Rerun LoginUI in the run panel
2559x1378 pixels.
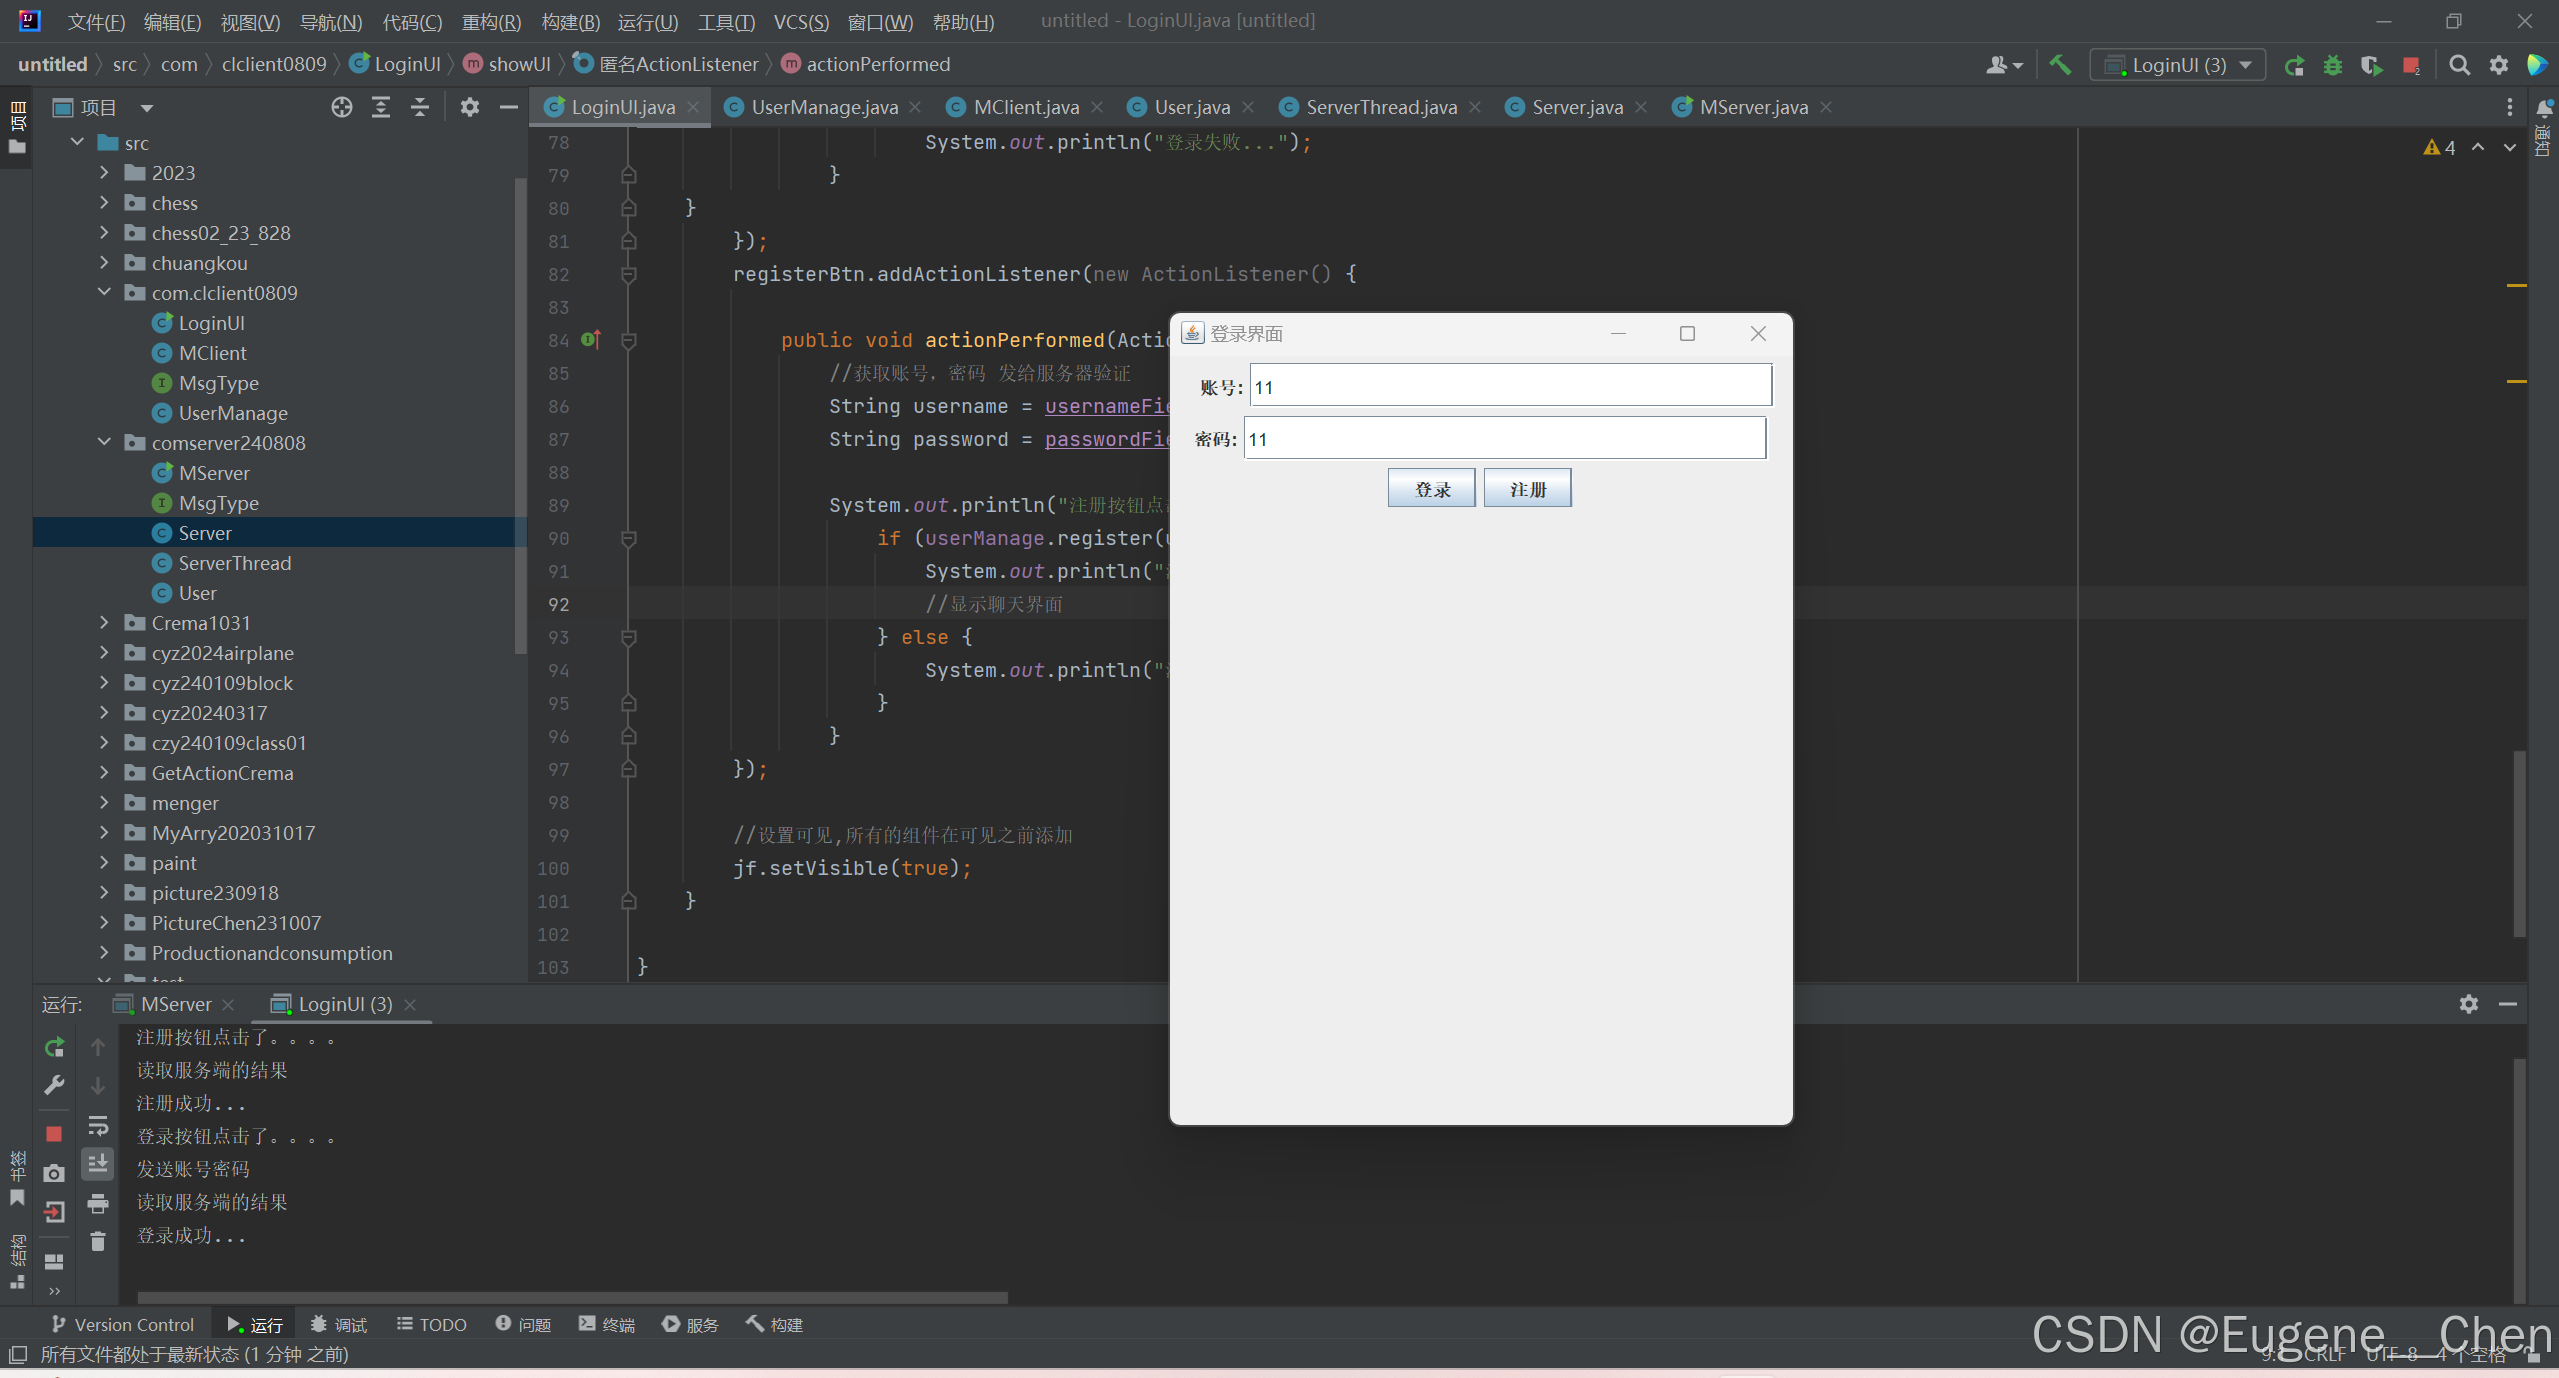54,1047
